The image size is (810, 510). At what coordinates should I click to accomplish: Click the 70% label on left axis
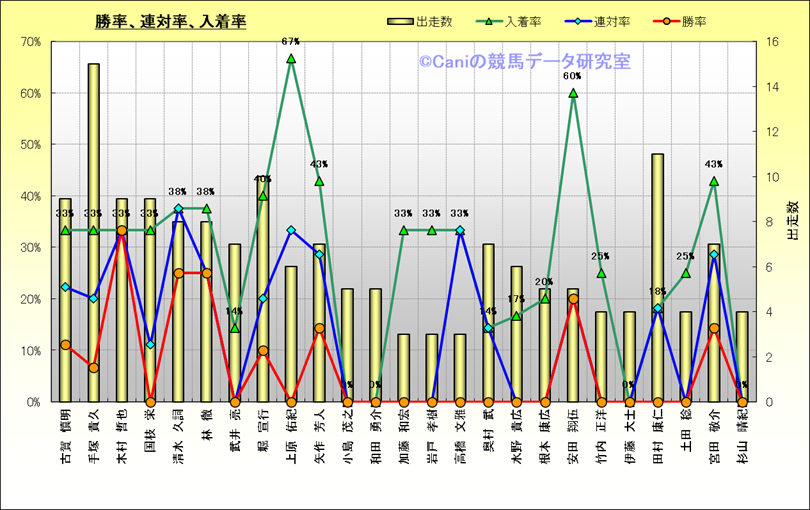(29, 42)
